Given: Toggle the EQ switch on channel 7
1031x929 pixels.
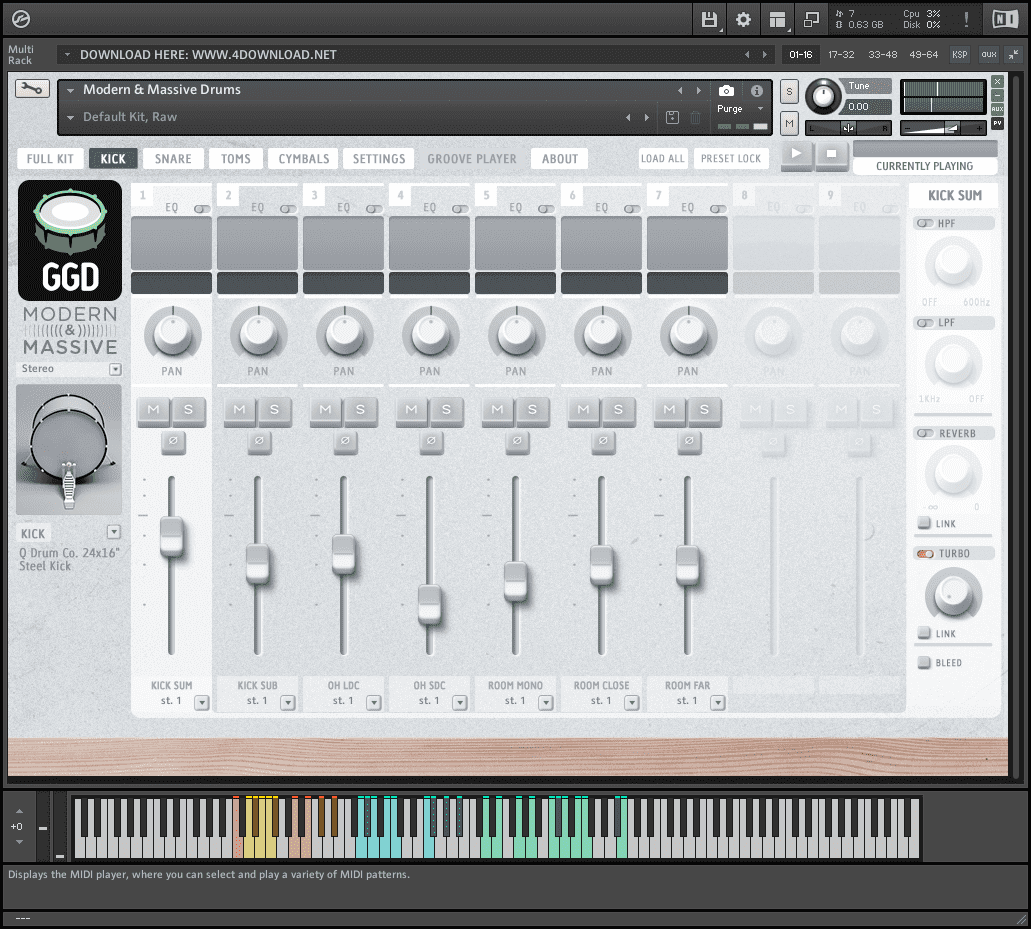Looking at the screenshot, I should click(718, 208).
